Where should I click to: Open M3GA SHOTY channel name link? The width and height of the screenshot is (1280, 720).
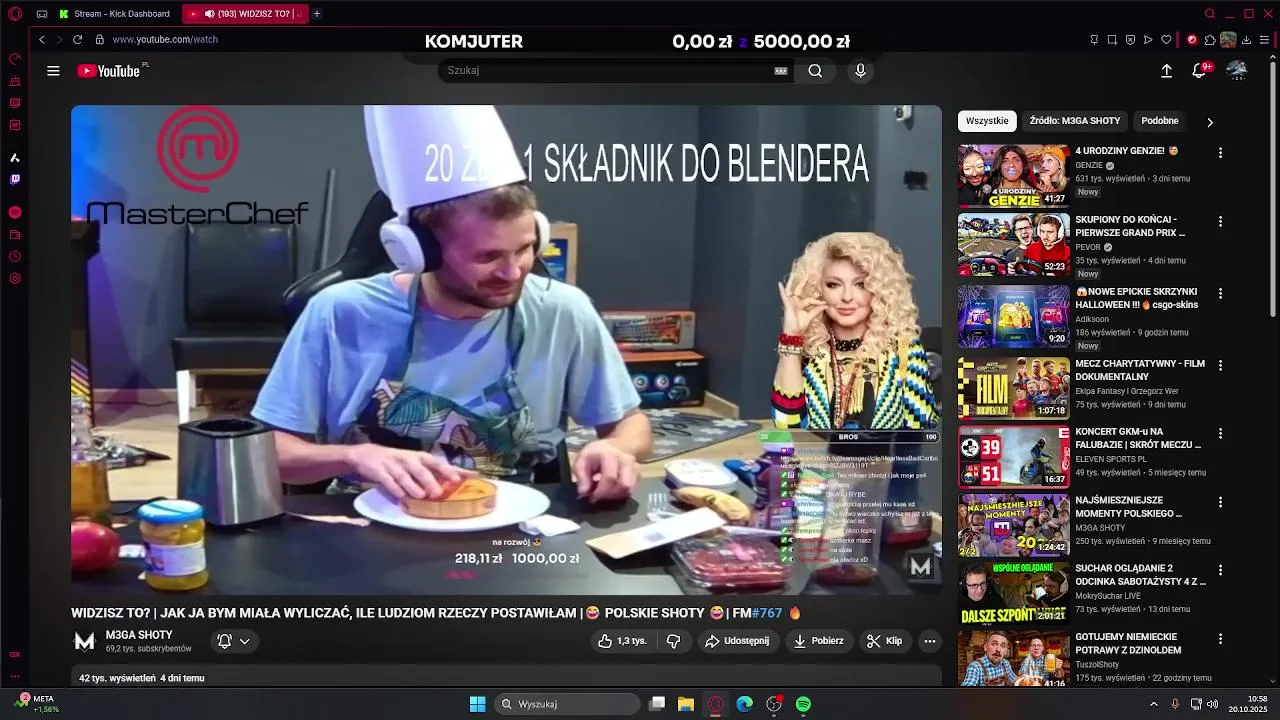coord(139,635)
